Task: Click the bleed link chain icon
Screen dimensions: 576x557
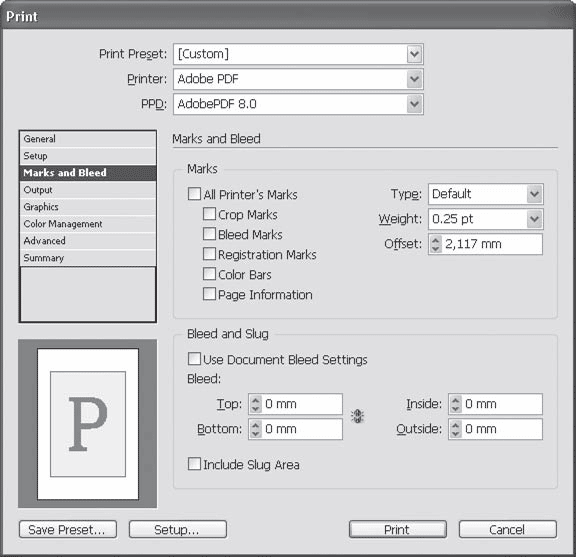Action: 357,416
